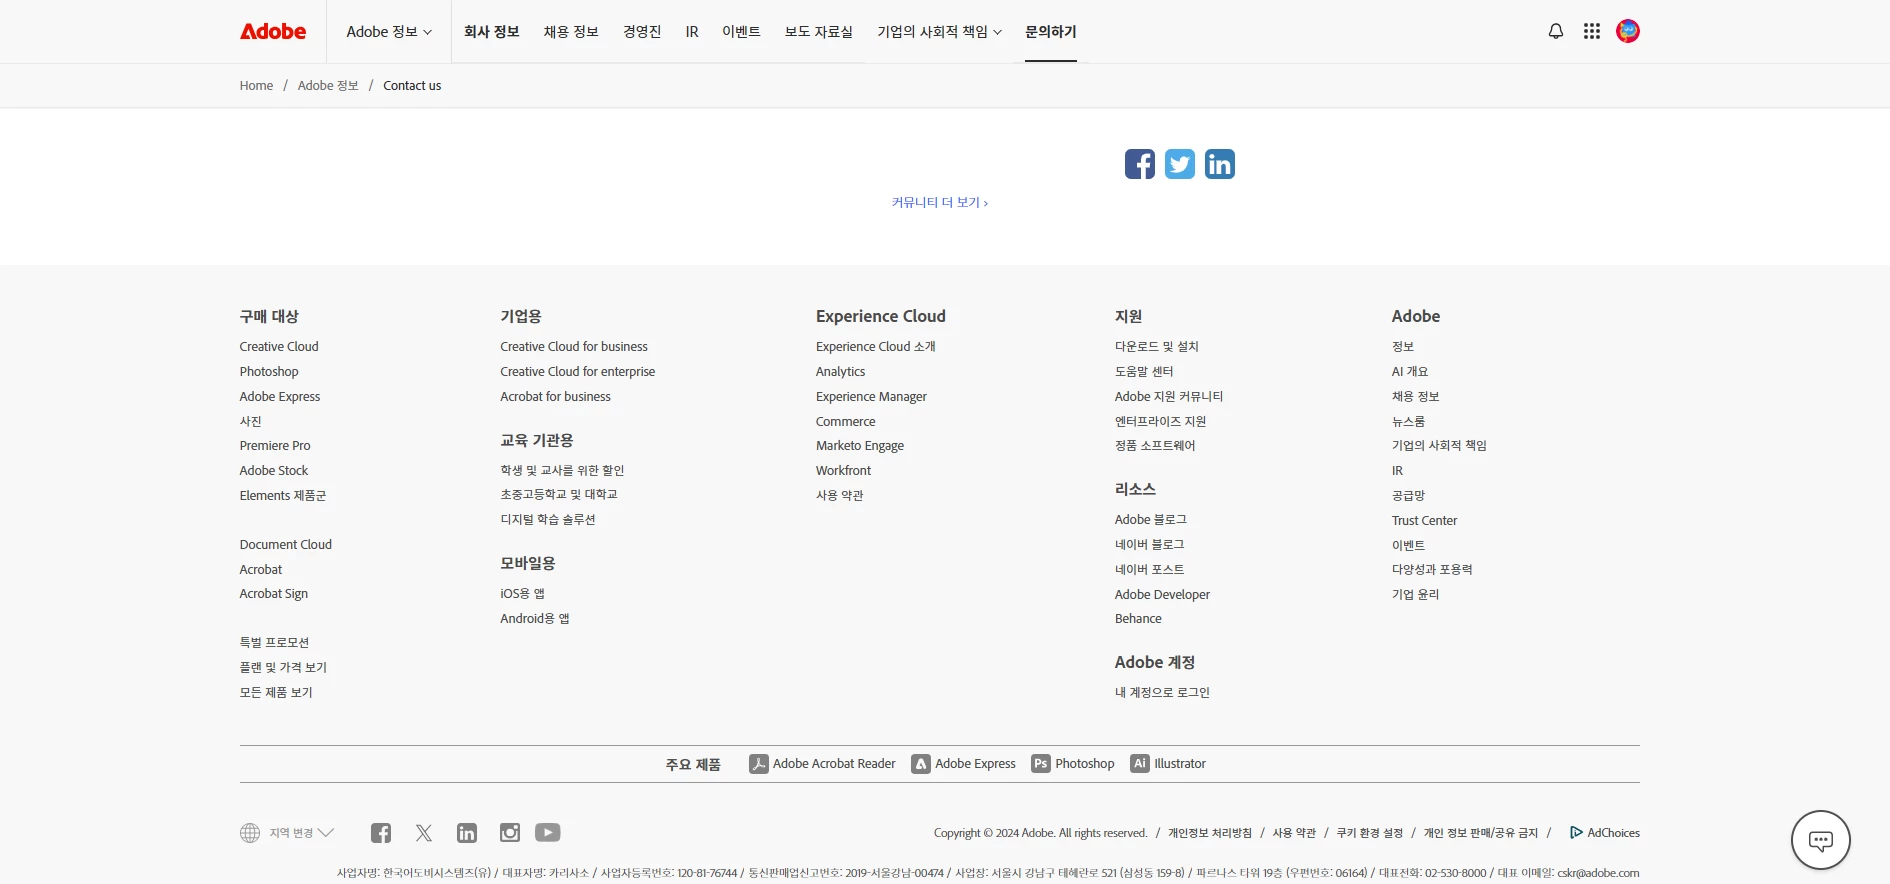Viewport: 1890px width, 884px height.
Task: Expand the 기업의 사회적 책임 dropdown
Action: coord(939,32)
